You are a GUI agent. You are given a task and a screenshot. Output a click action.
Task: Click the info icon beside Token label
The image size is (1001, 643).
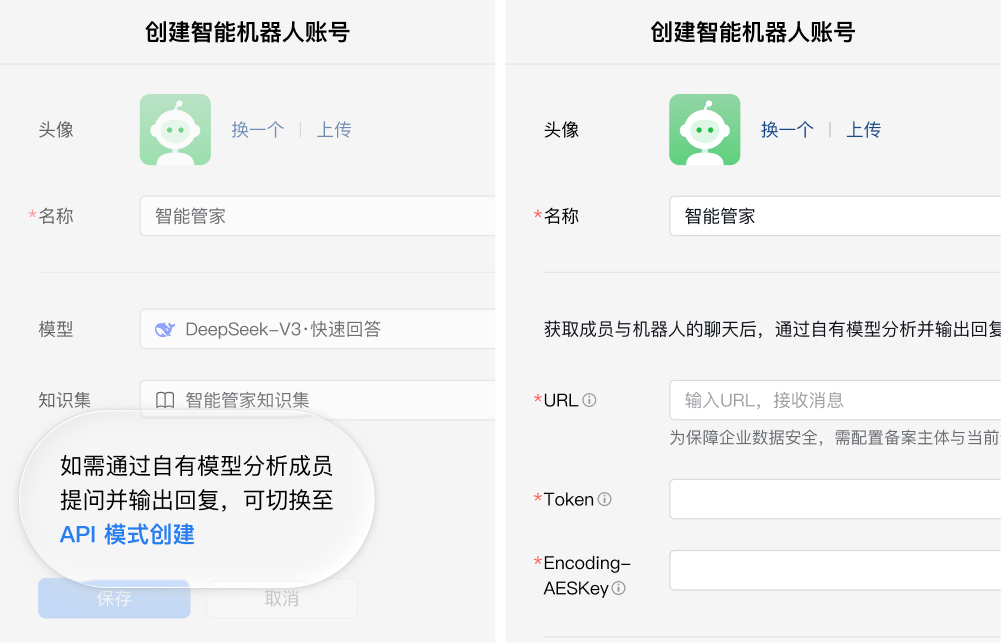point(604,499)
